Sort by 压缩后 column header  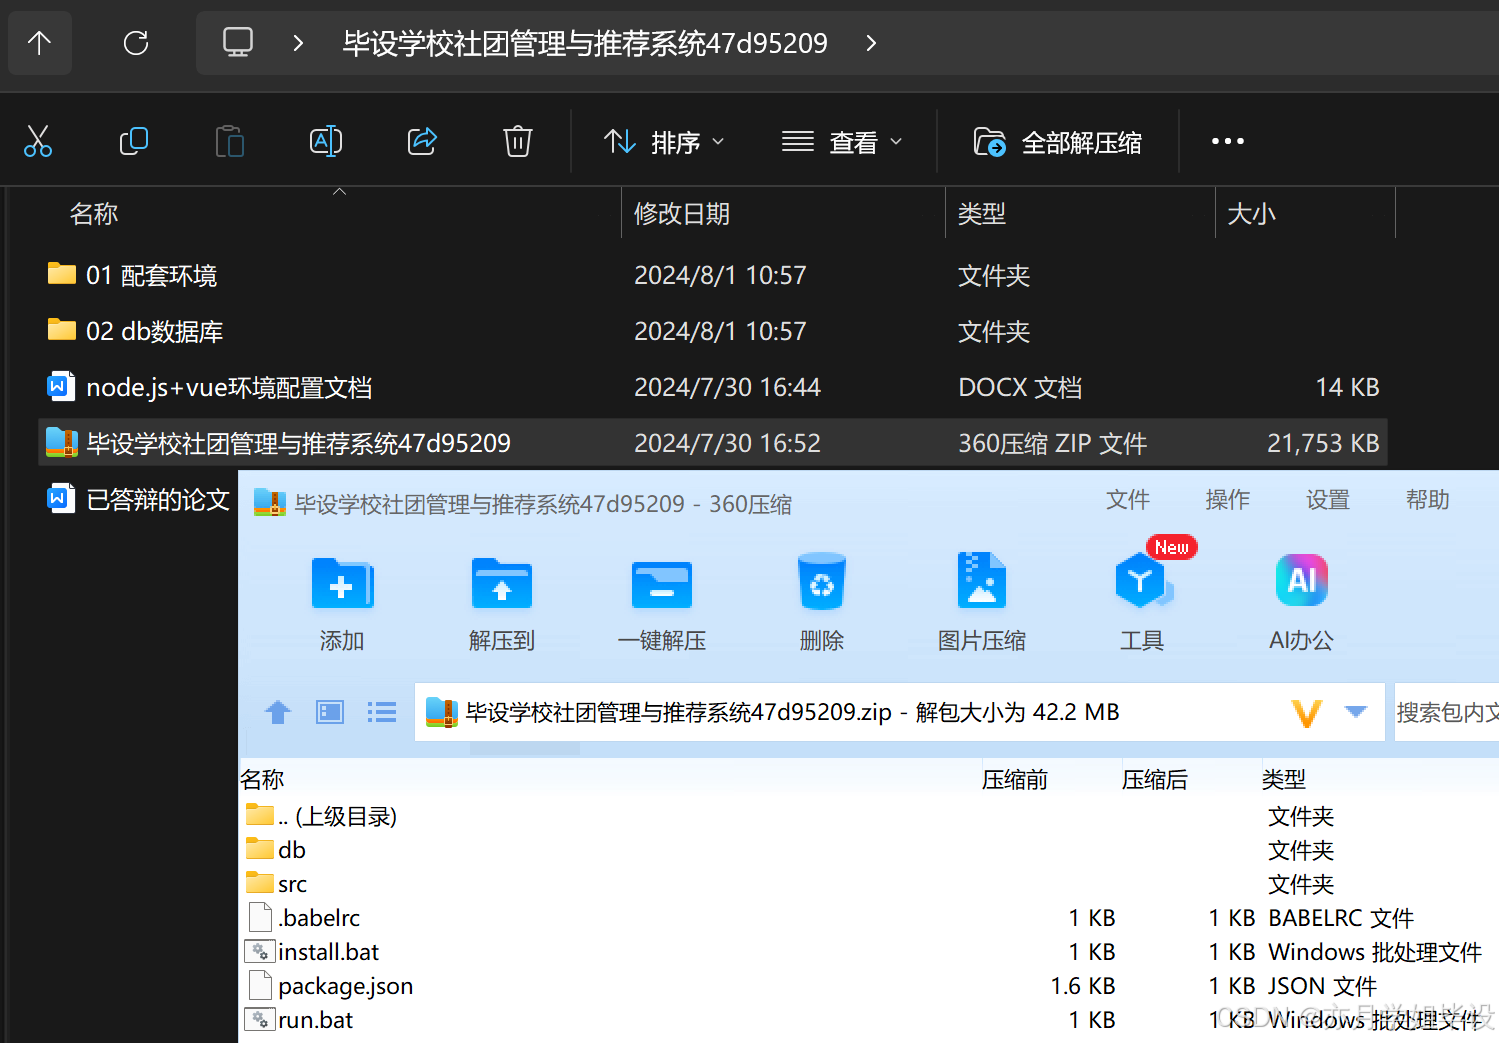[1154, 779]
